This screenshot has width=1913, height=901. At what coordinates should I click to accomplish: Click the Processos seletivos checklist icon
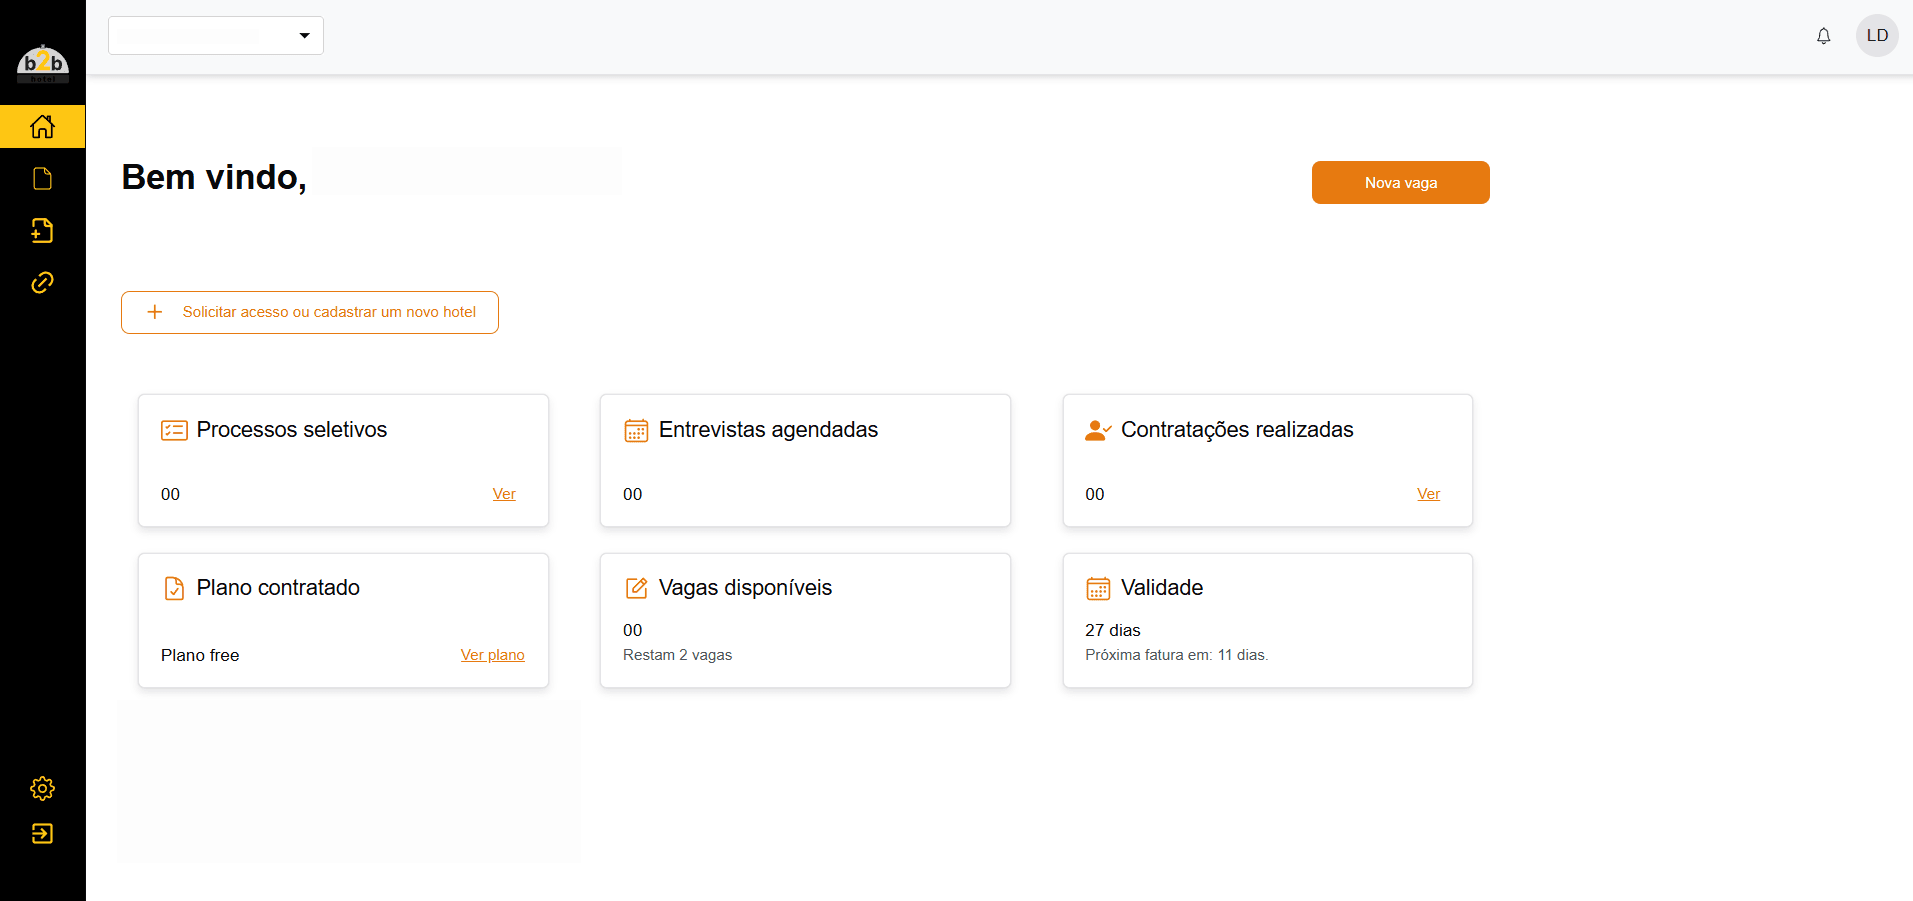[174, 430]
